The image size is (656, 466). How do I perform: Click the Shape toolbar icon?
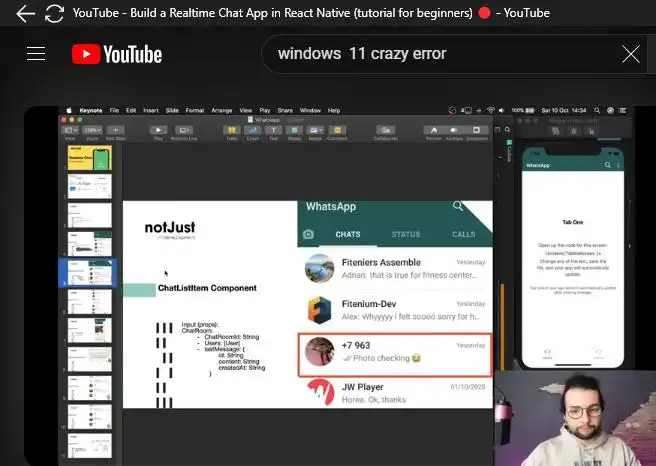point(294,130)
